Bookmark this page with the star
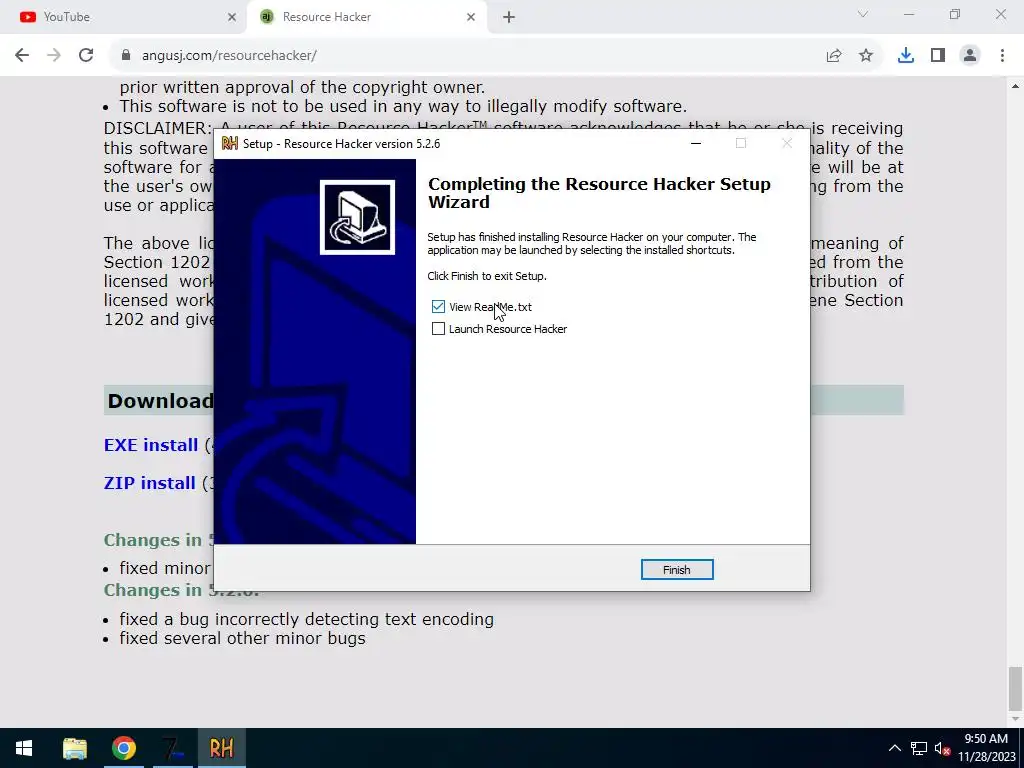Viewport: 1024px width, 768px height. click(x=866, y=56)
